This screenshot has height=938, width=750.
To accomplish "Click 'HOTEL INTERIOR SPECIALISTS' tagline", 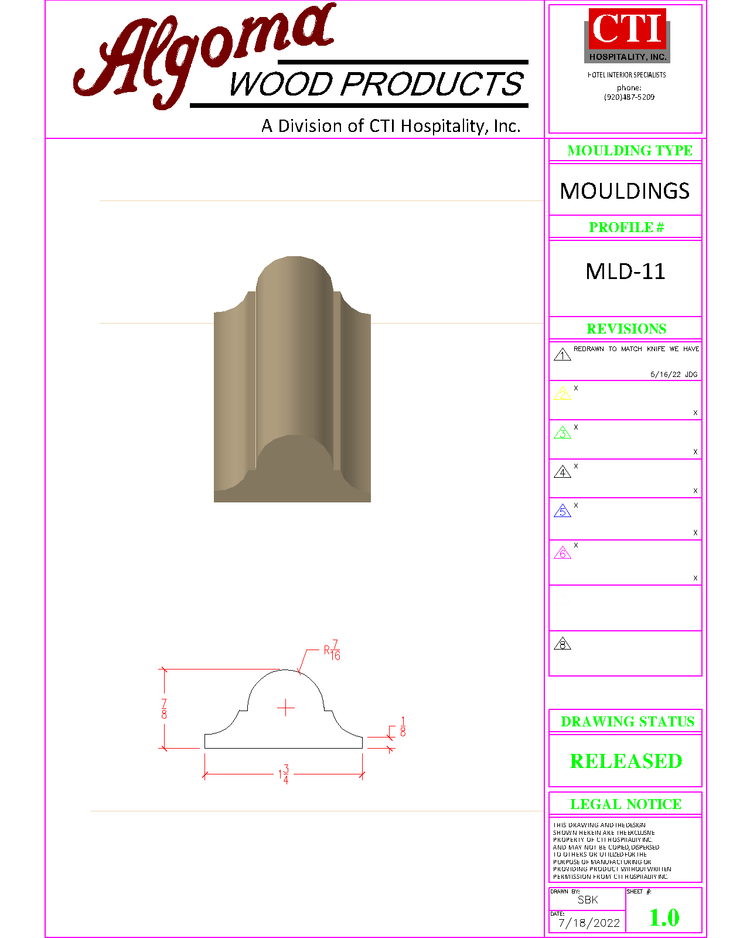I will click(626, 75).
